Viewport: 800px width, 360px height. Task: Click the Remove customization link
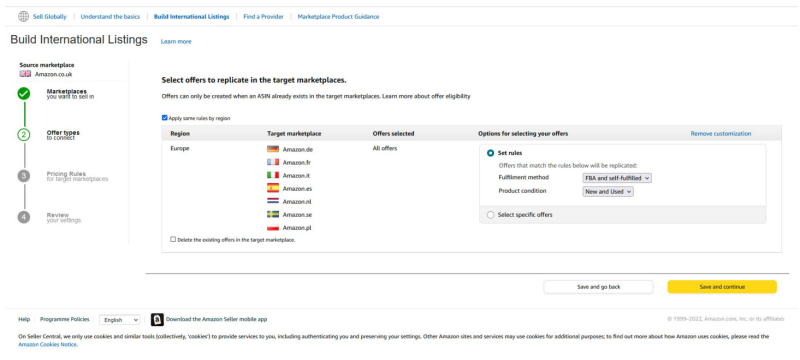(721, 134)
